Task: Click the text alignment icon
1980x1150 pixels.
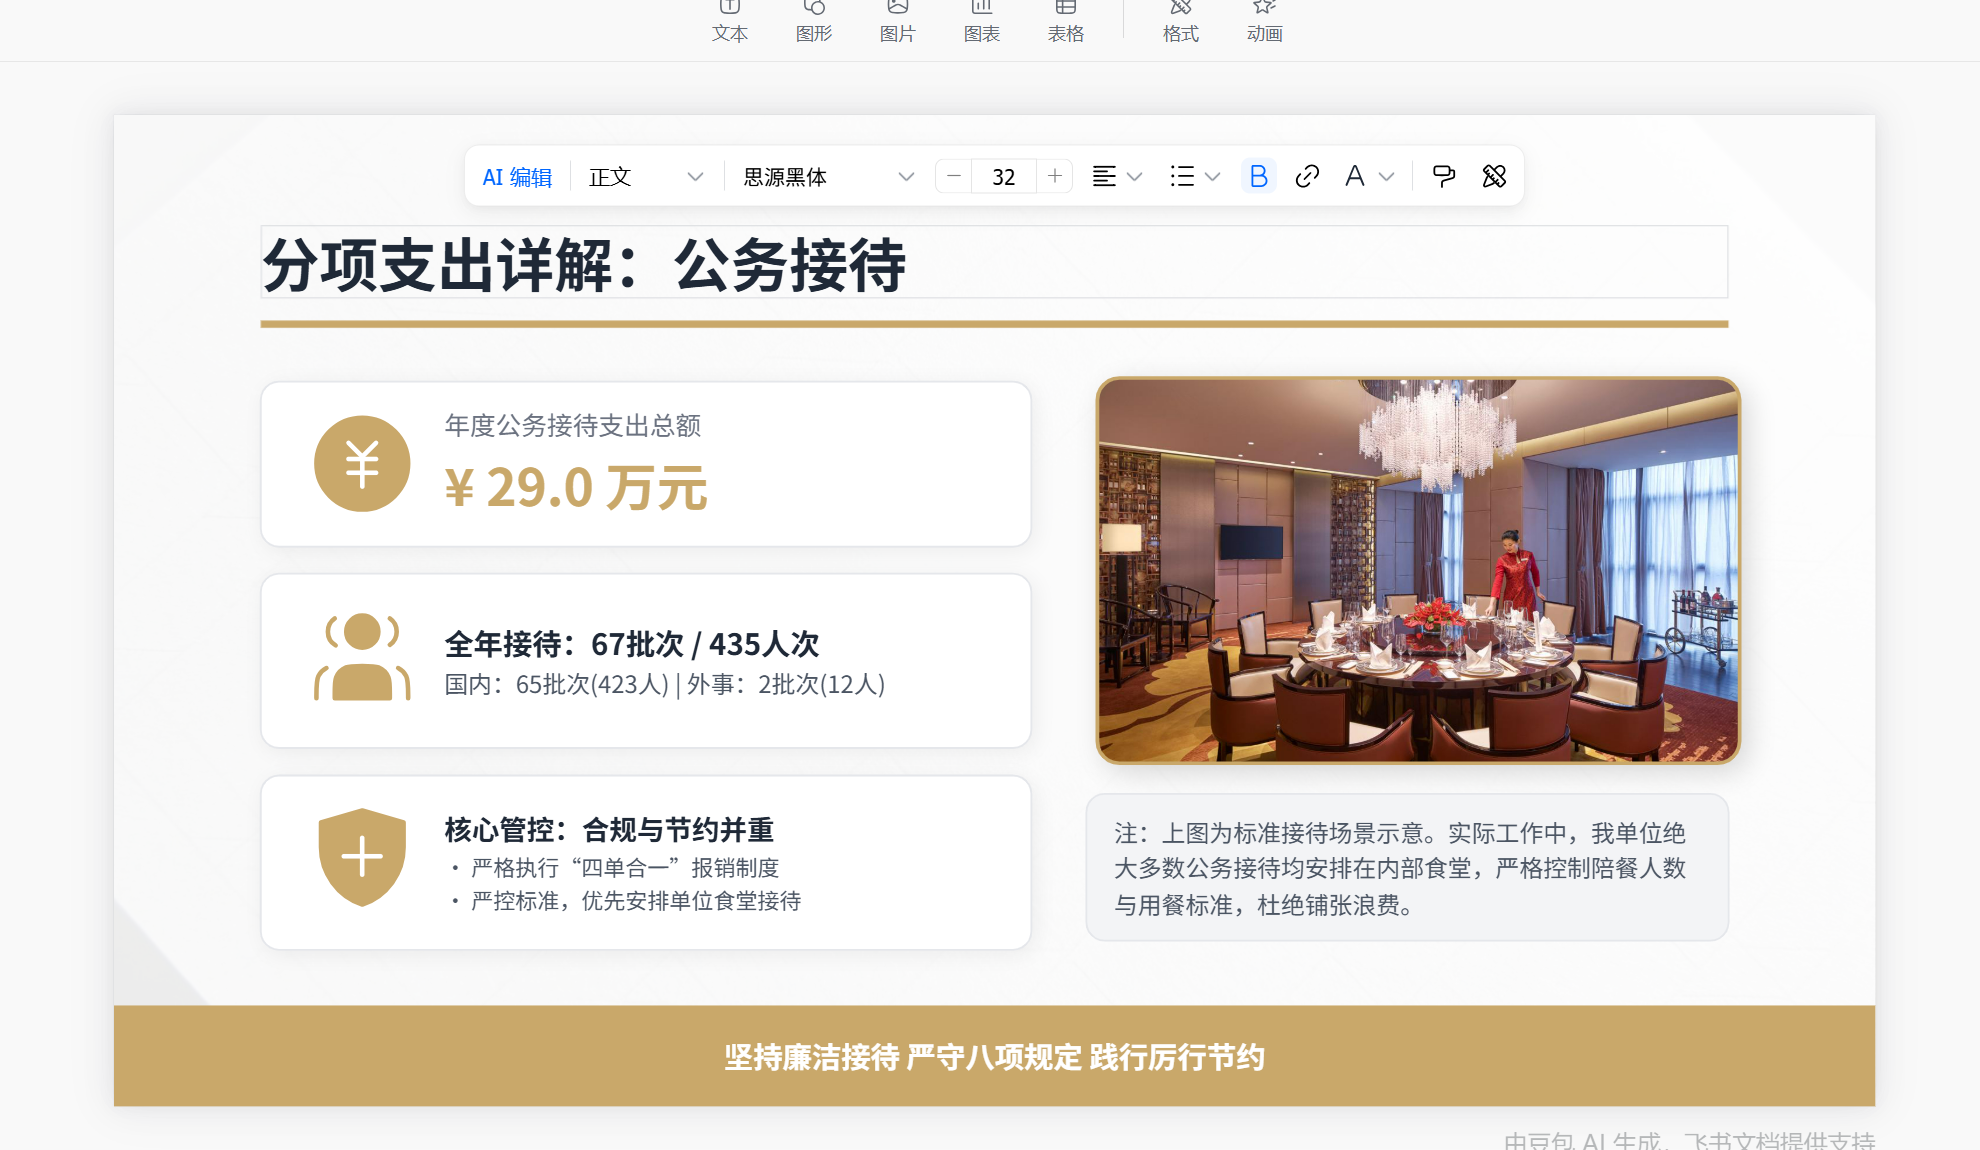Action: pos(1104,177)
